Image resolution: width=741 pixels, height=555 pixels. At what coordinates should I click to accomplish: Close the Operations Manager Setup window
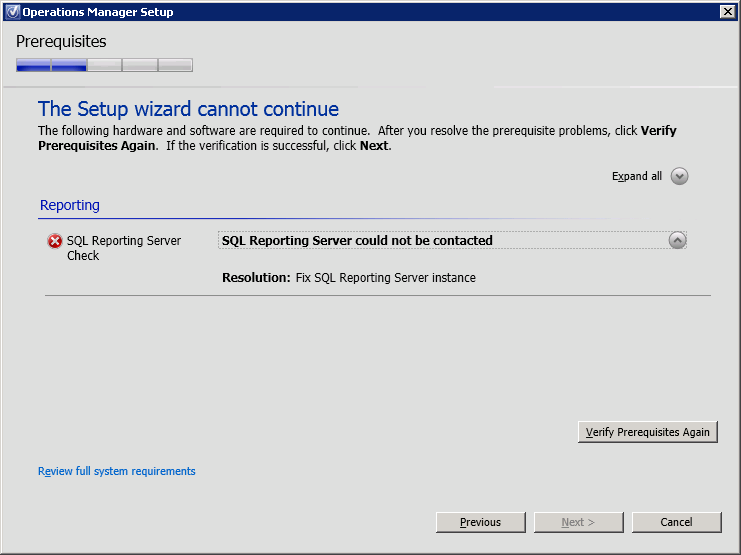[x=727, y=12]
